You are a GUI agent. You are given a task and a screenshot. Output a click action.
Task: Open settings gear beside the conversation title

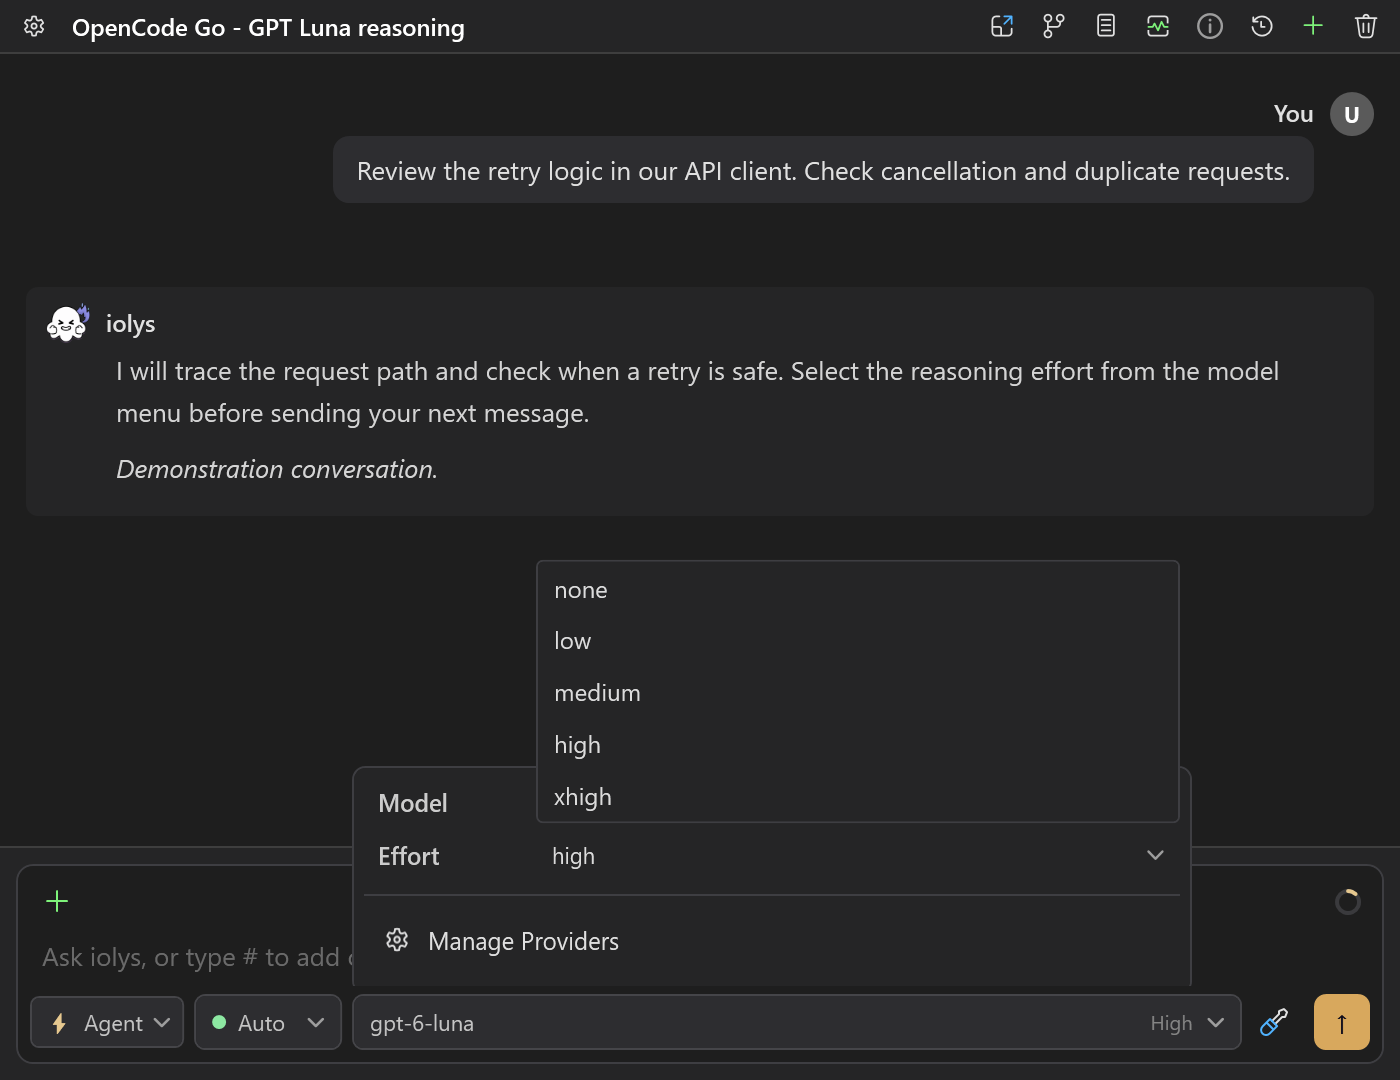tap(34, 27)
